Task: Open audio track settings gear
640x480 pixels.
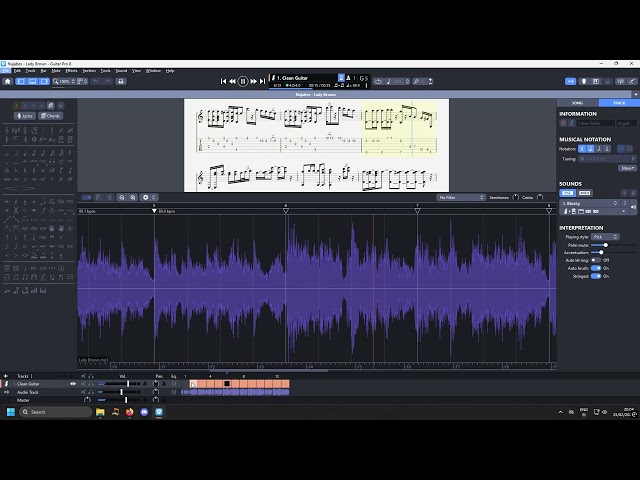Action: 148,197
